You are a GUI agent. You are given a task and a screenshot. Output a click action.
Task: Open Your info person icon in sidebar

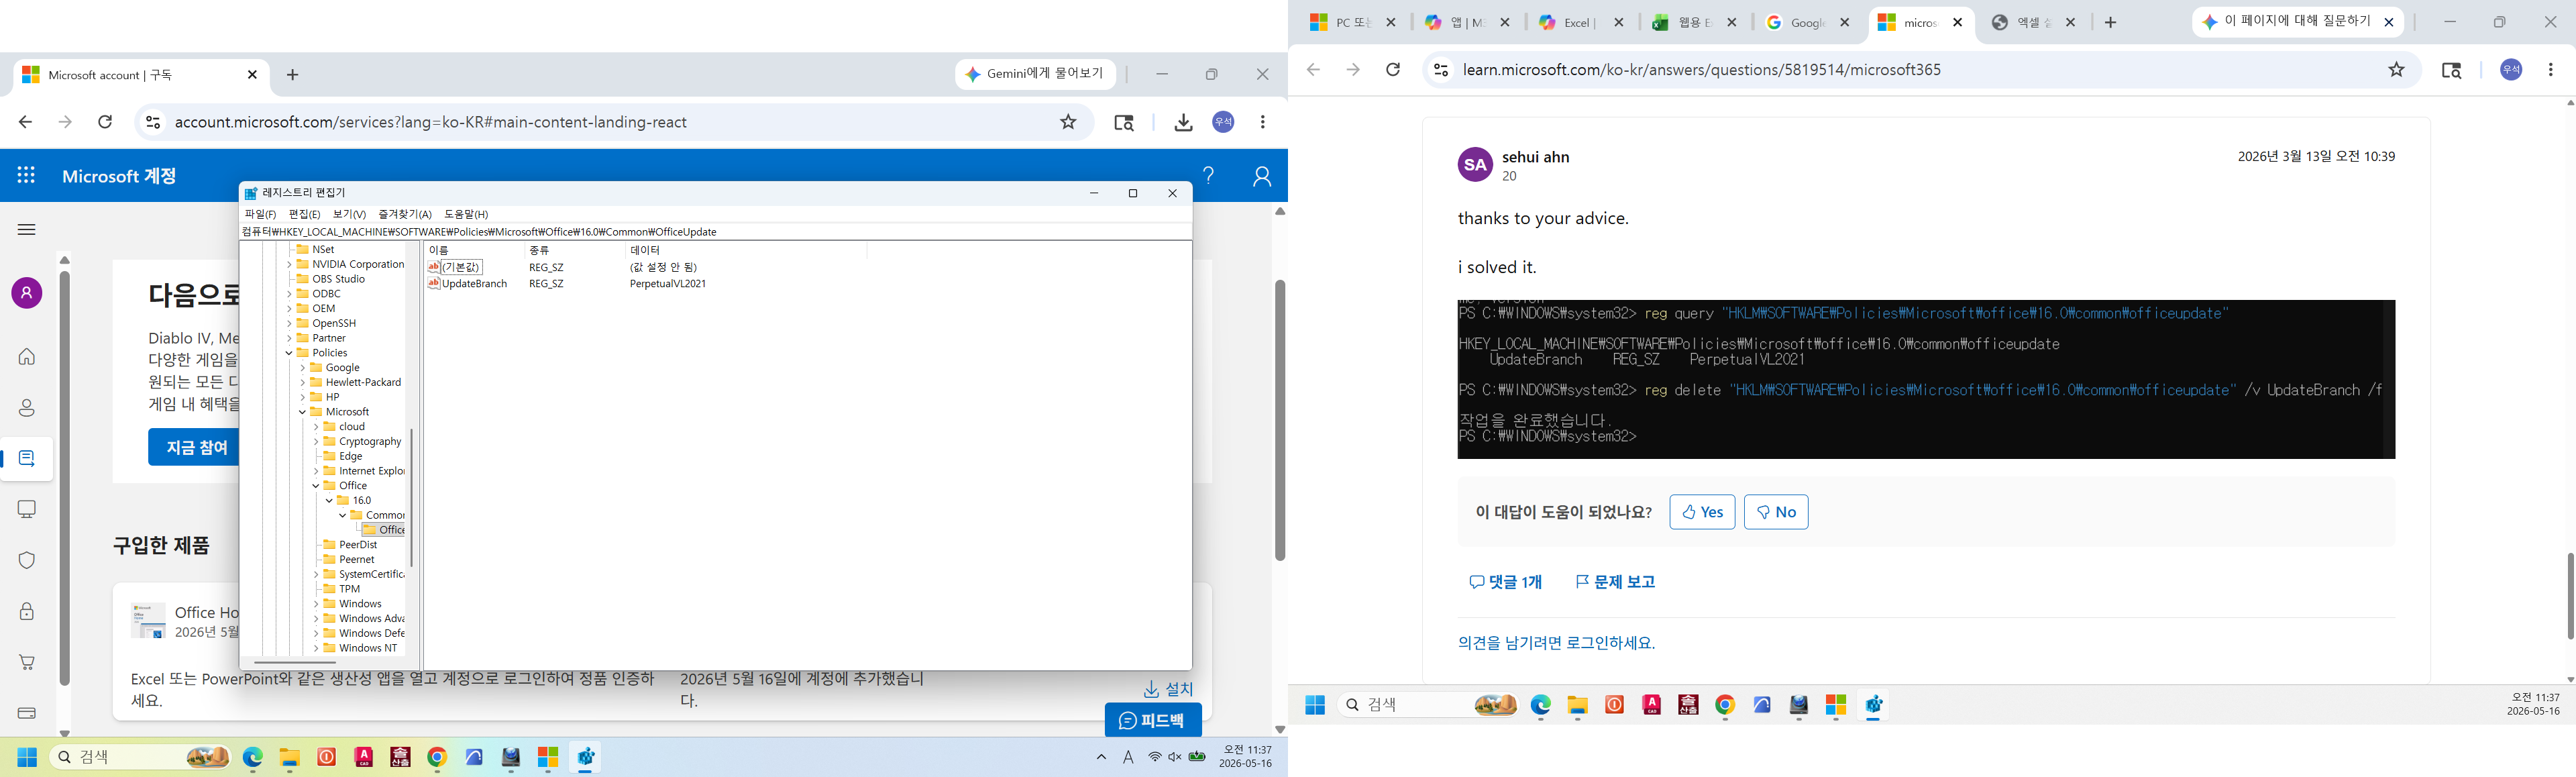pyautogui.click(x=27, y=408)
